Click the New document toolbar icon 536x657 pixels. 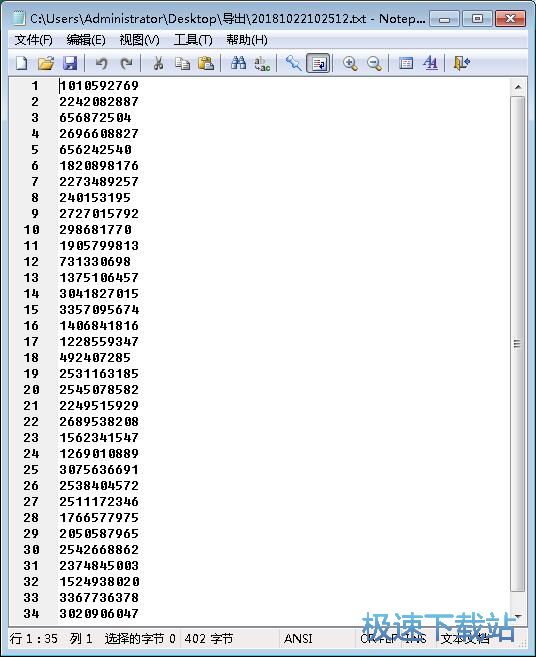click(x=22, y=63)
